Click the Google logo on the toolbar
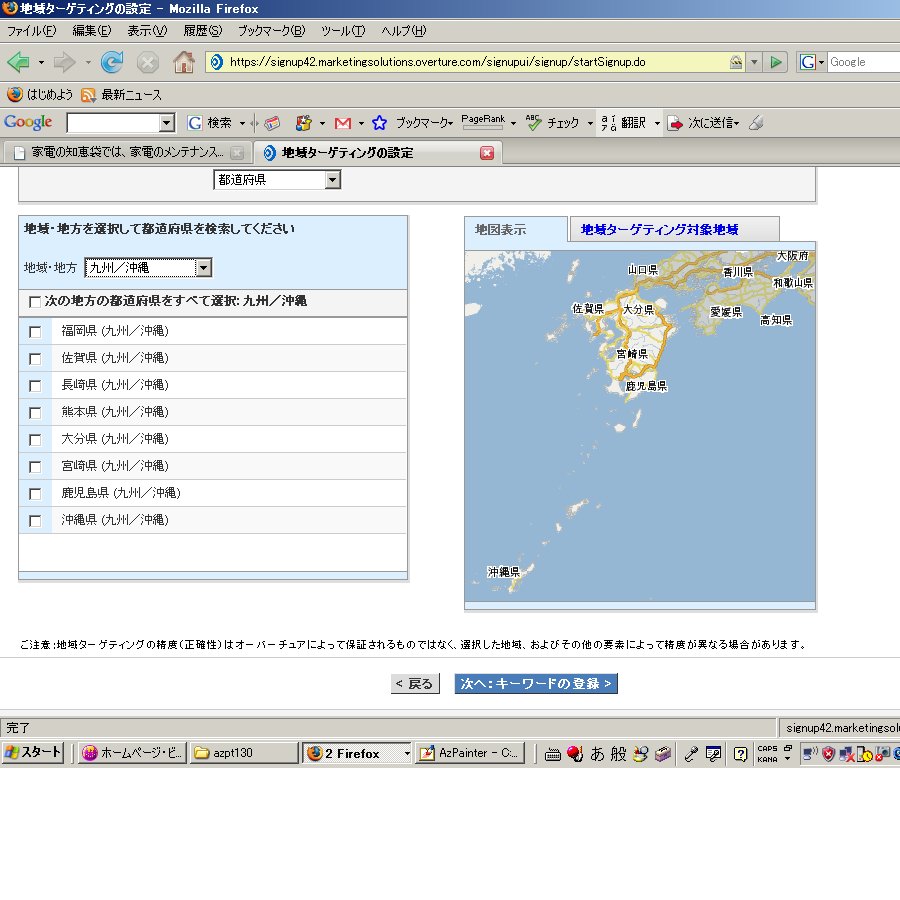900x900 pixels. click(x=28, y=122)
